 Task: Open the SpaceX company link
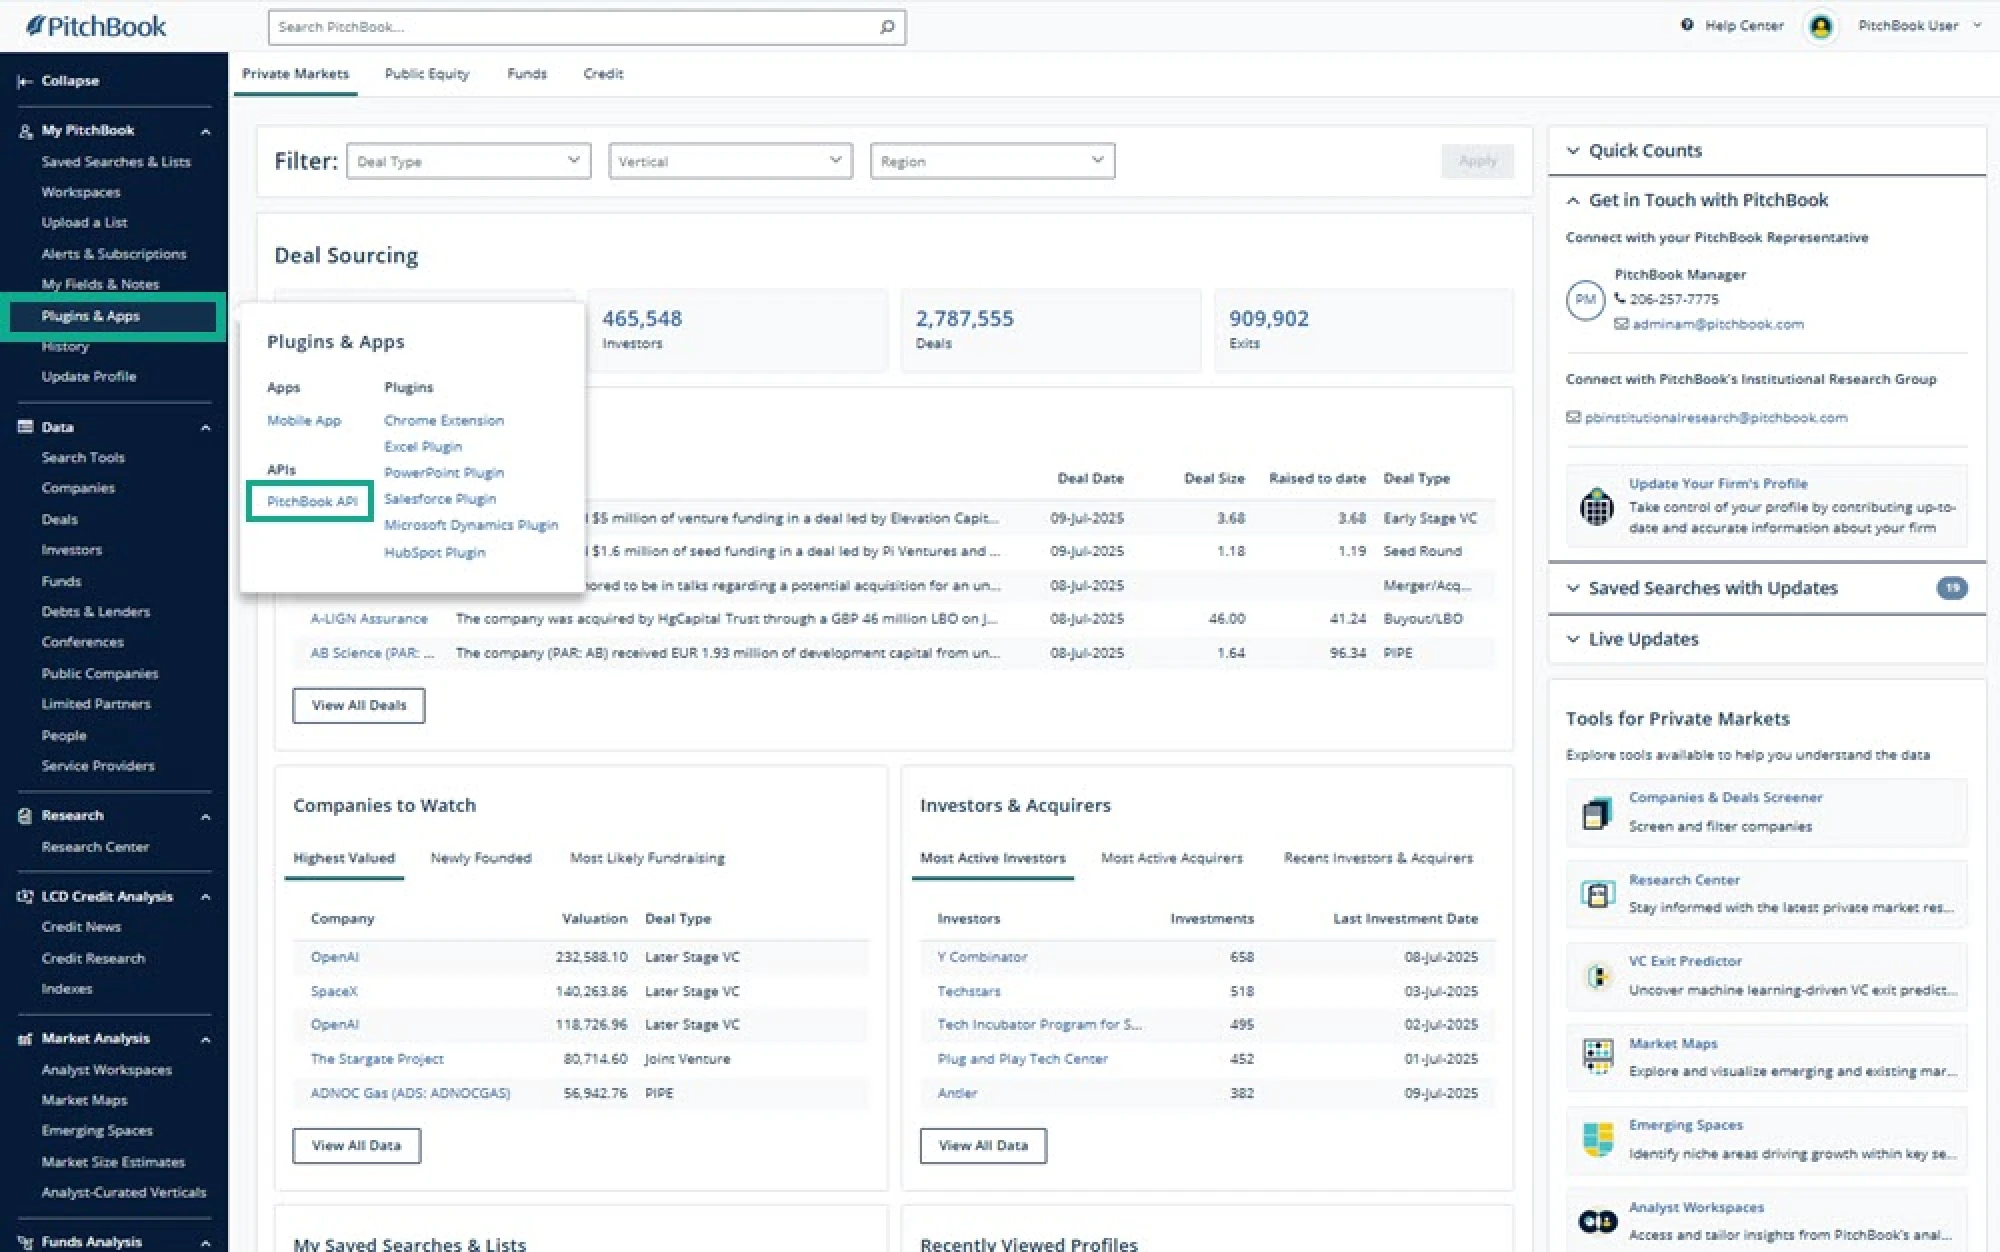pyautogui.click(x=334, y=991)
